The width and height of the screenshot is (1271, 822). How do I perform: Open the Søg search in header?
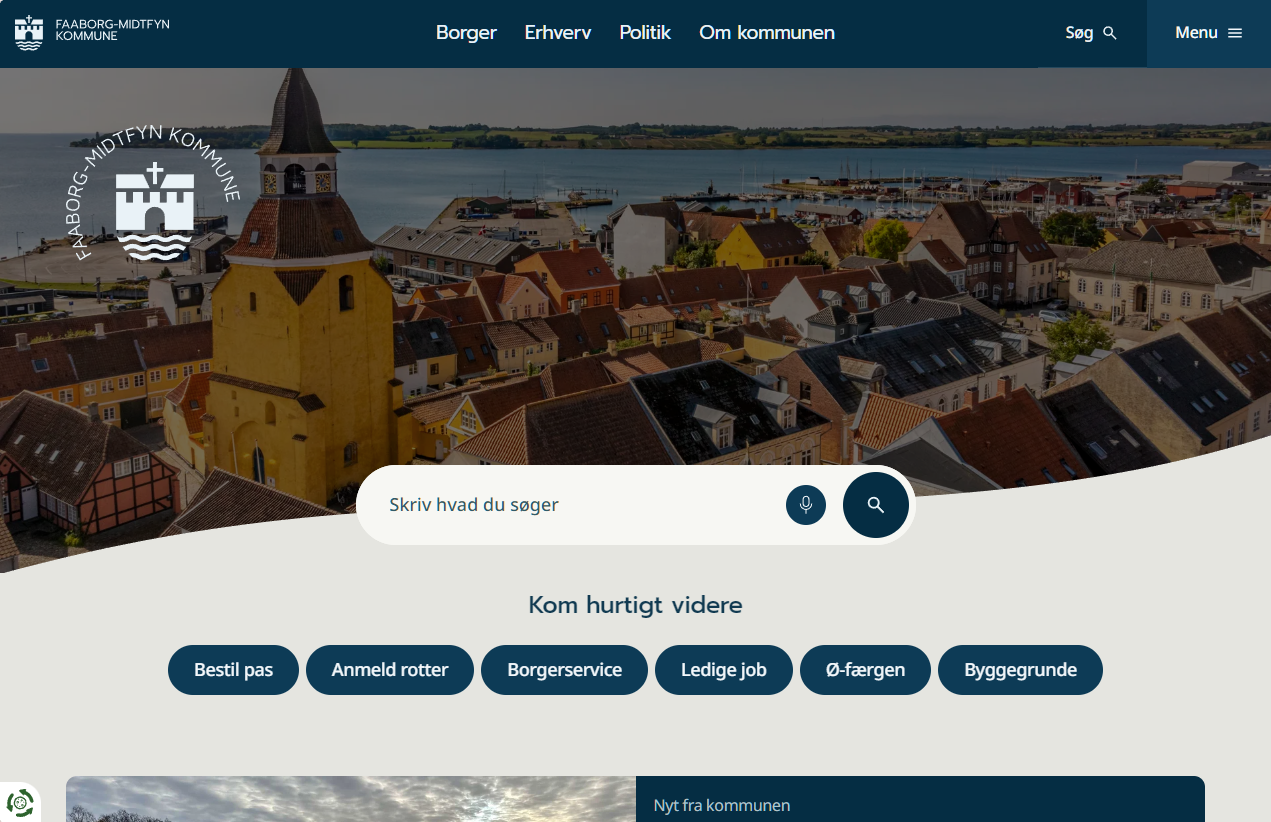click(x=1090, y=33)
